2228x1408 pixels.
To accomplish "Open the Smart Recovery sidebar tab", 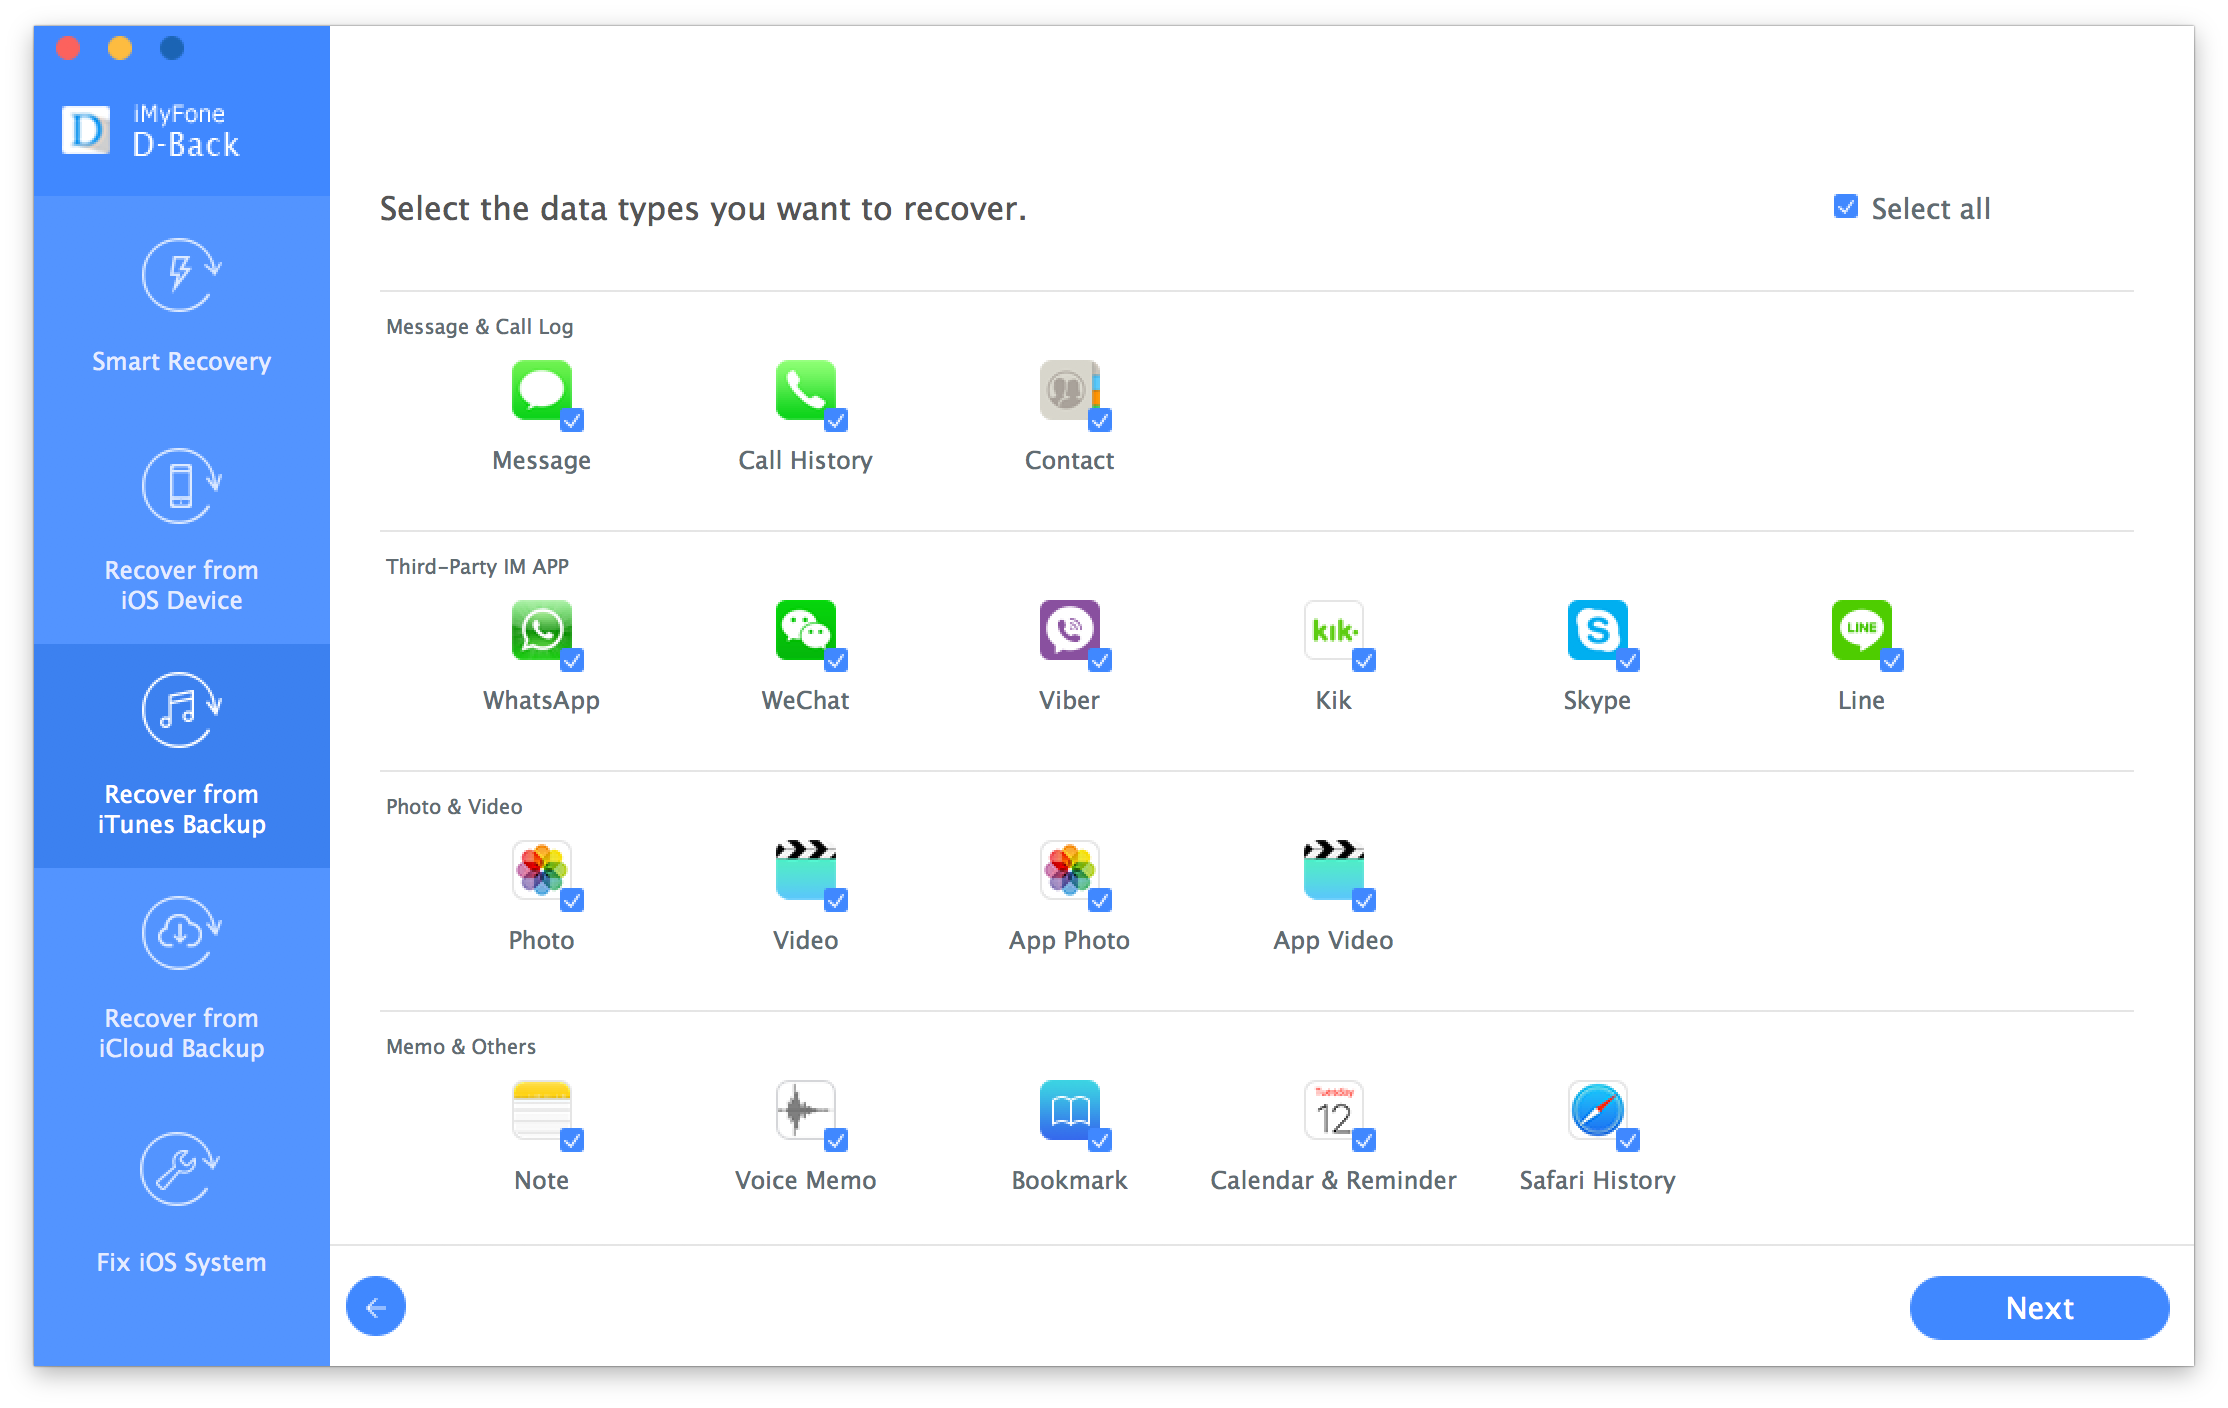I will 181,307.
